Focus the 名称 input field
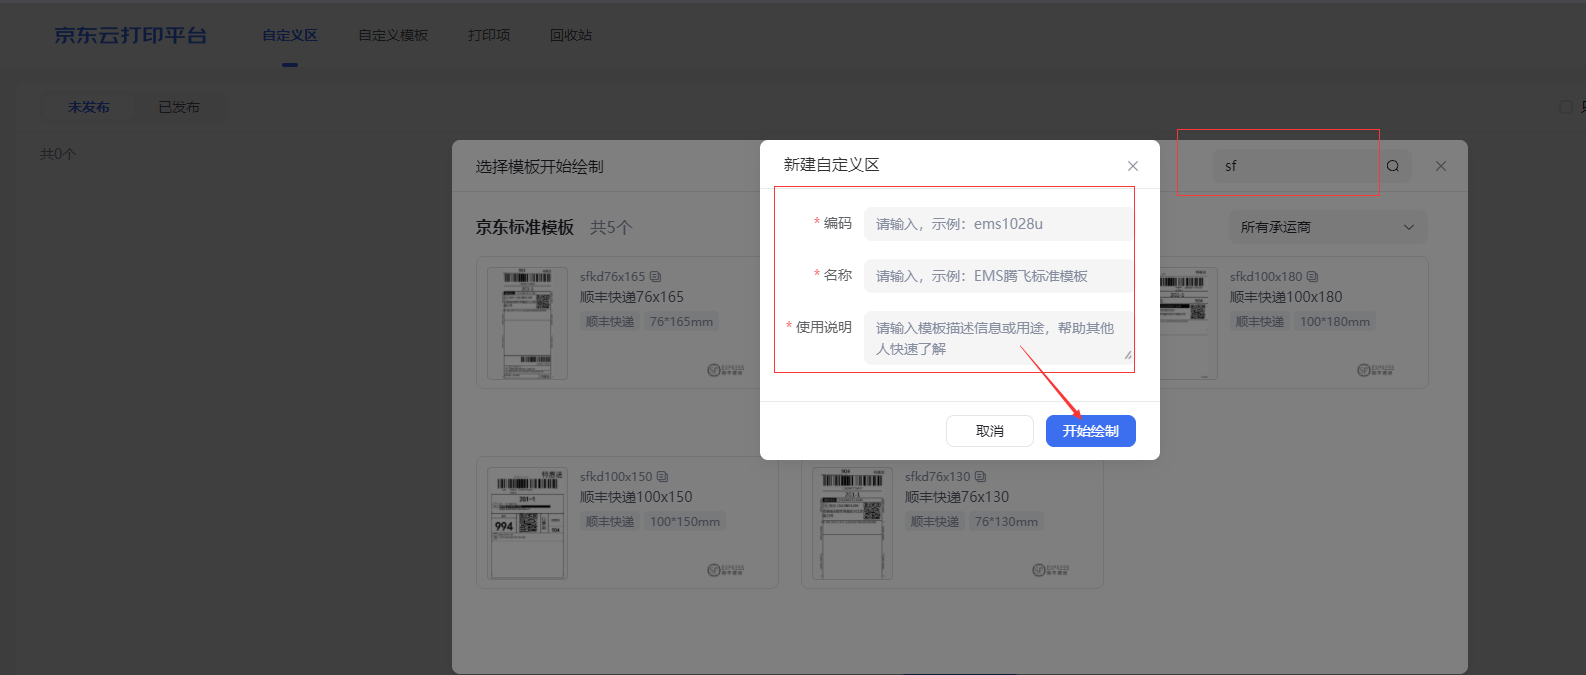 pyautogui.click(x=998, y=276)
